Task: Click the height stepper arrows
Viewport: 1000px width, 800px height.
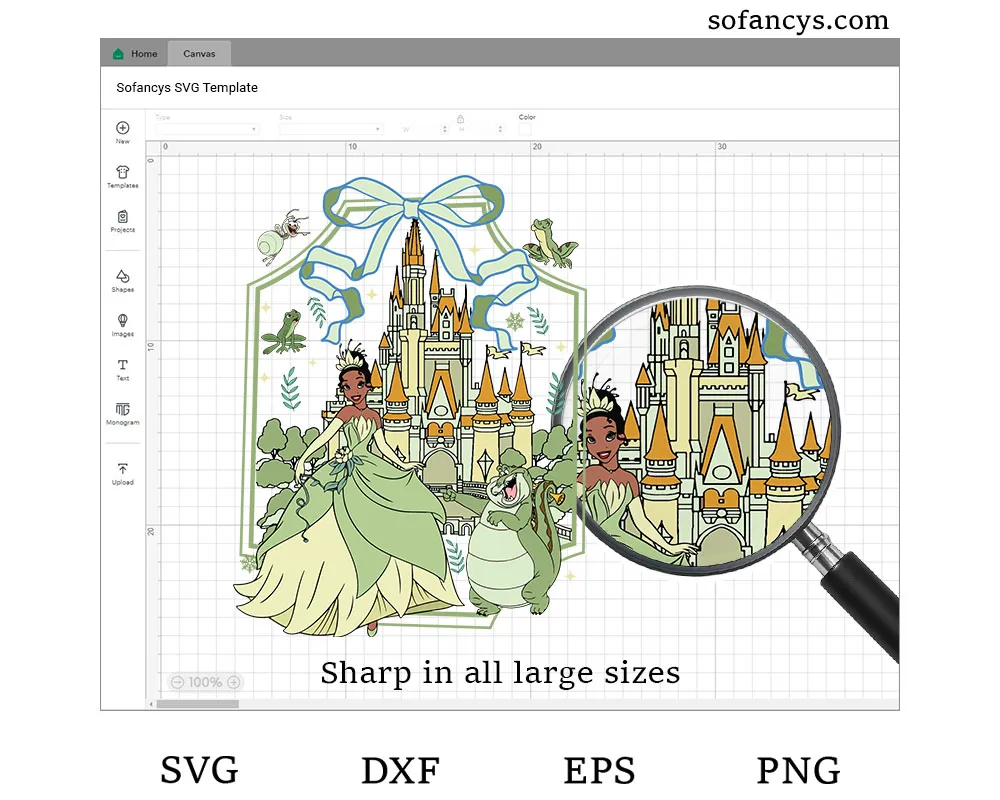Action: [x=499, y=129]
